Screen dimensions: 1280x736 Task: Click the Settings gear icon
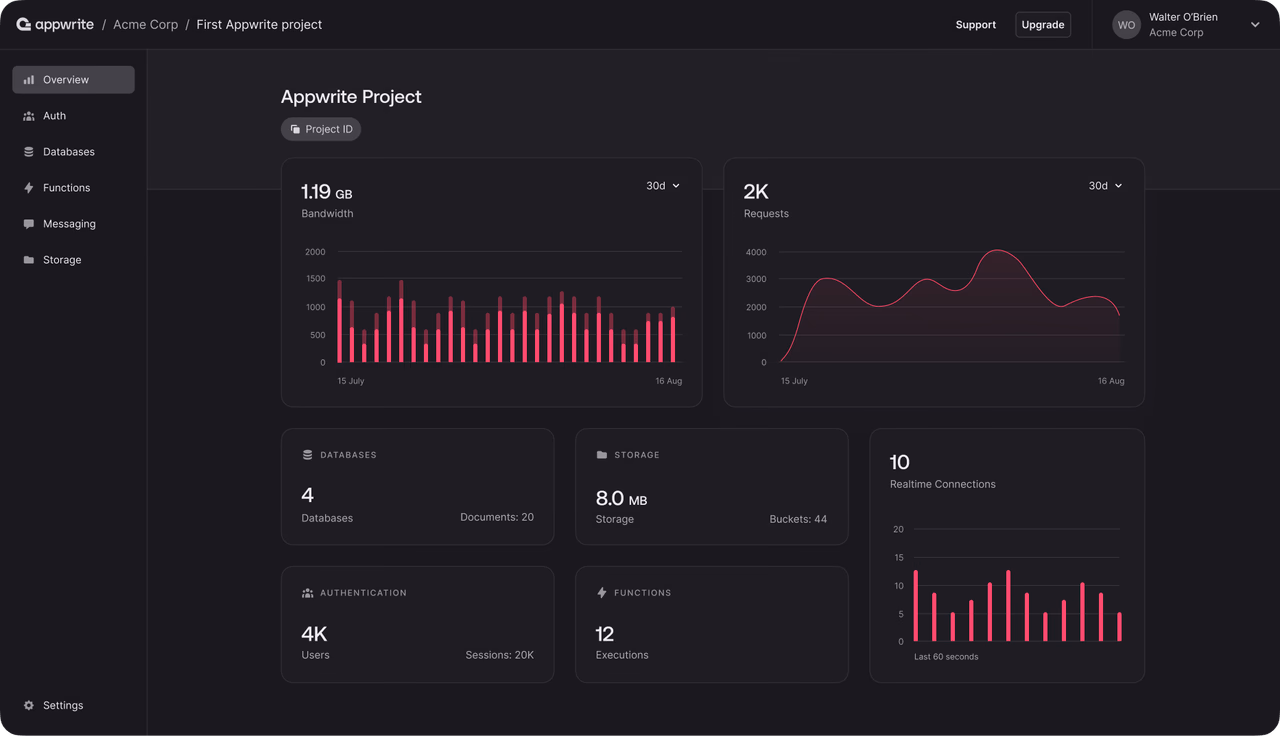point(29,705)
